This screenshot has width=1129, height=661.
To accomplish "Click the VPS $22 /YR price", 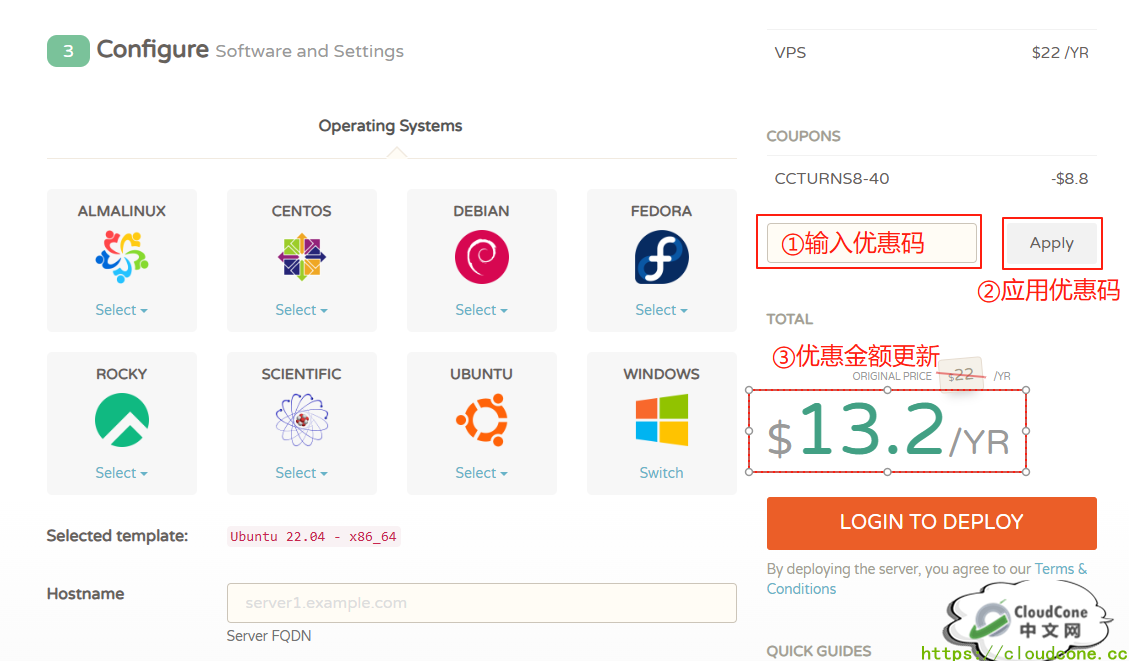I will pyautogui.click(x=1060, y=53).
